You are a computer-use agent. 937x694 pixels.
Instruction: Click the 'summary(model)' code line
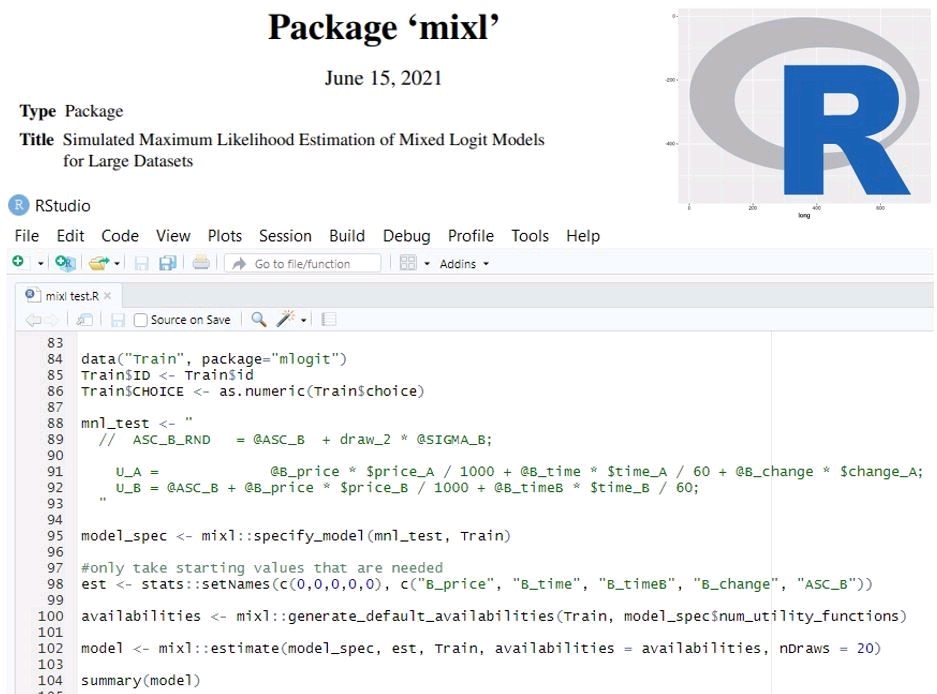tap(140, 680)
